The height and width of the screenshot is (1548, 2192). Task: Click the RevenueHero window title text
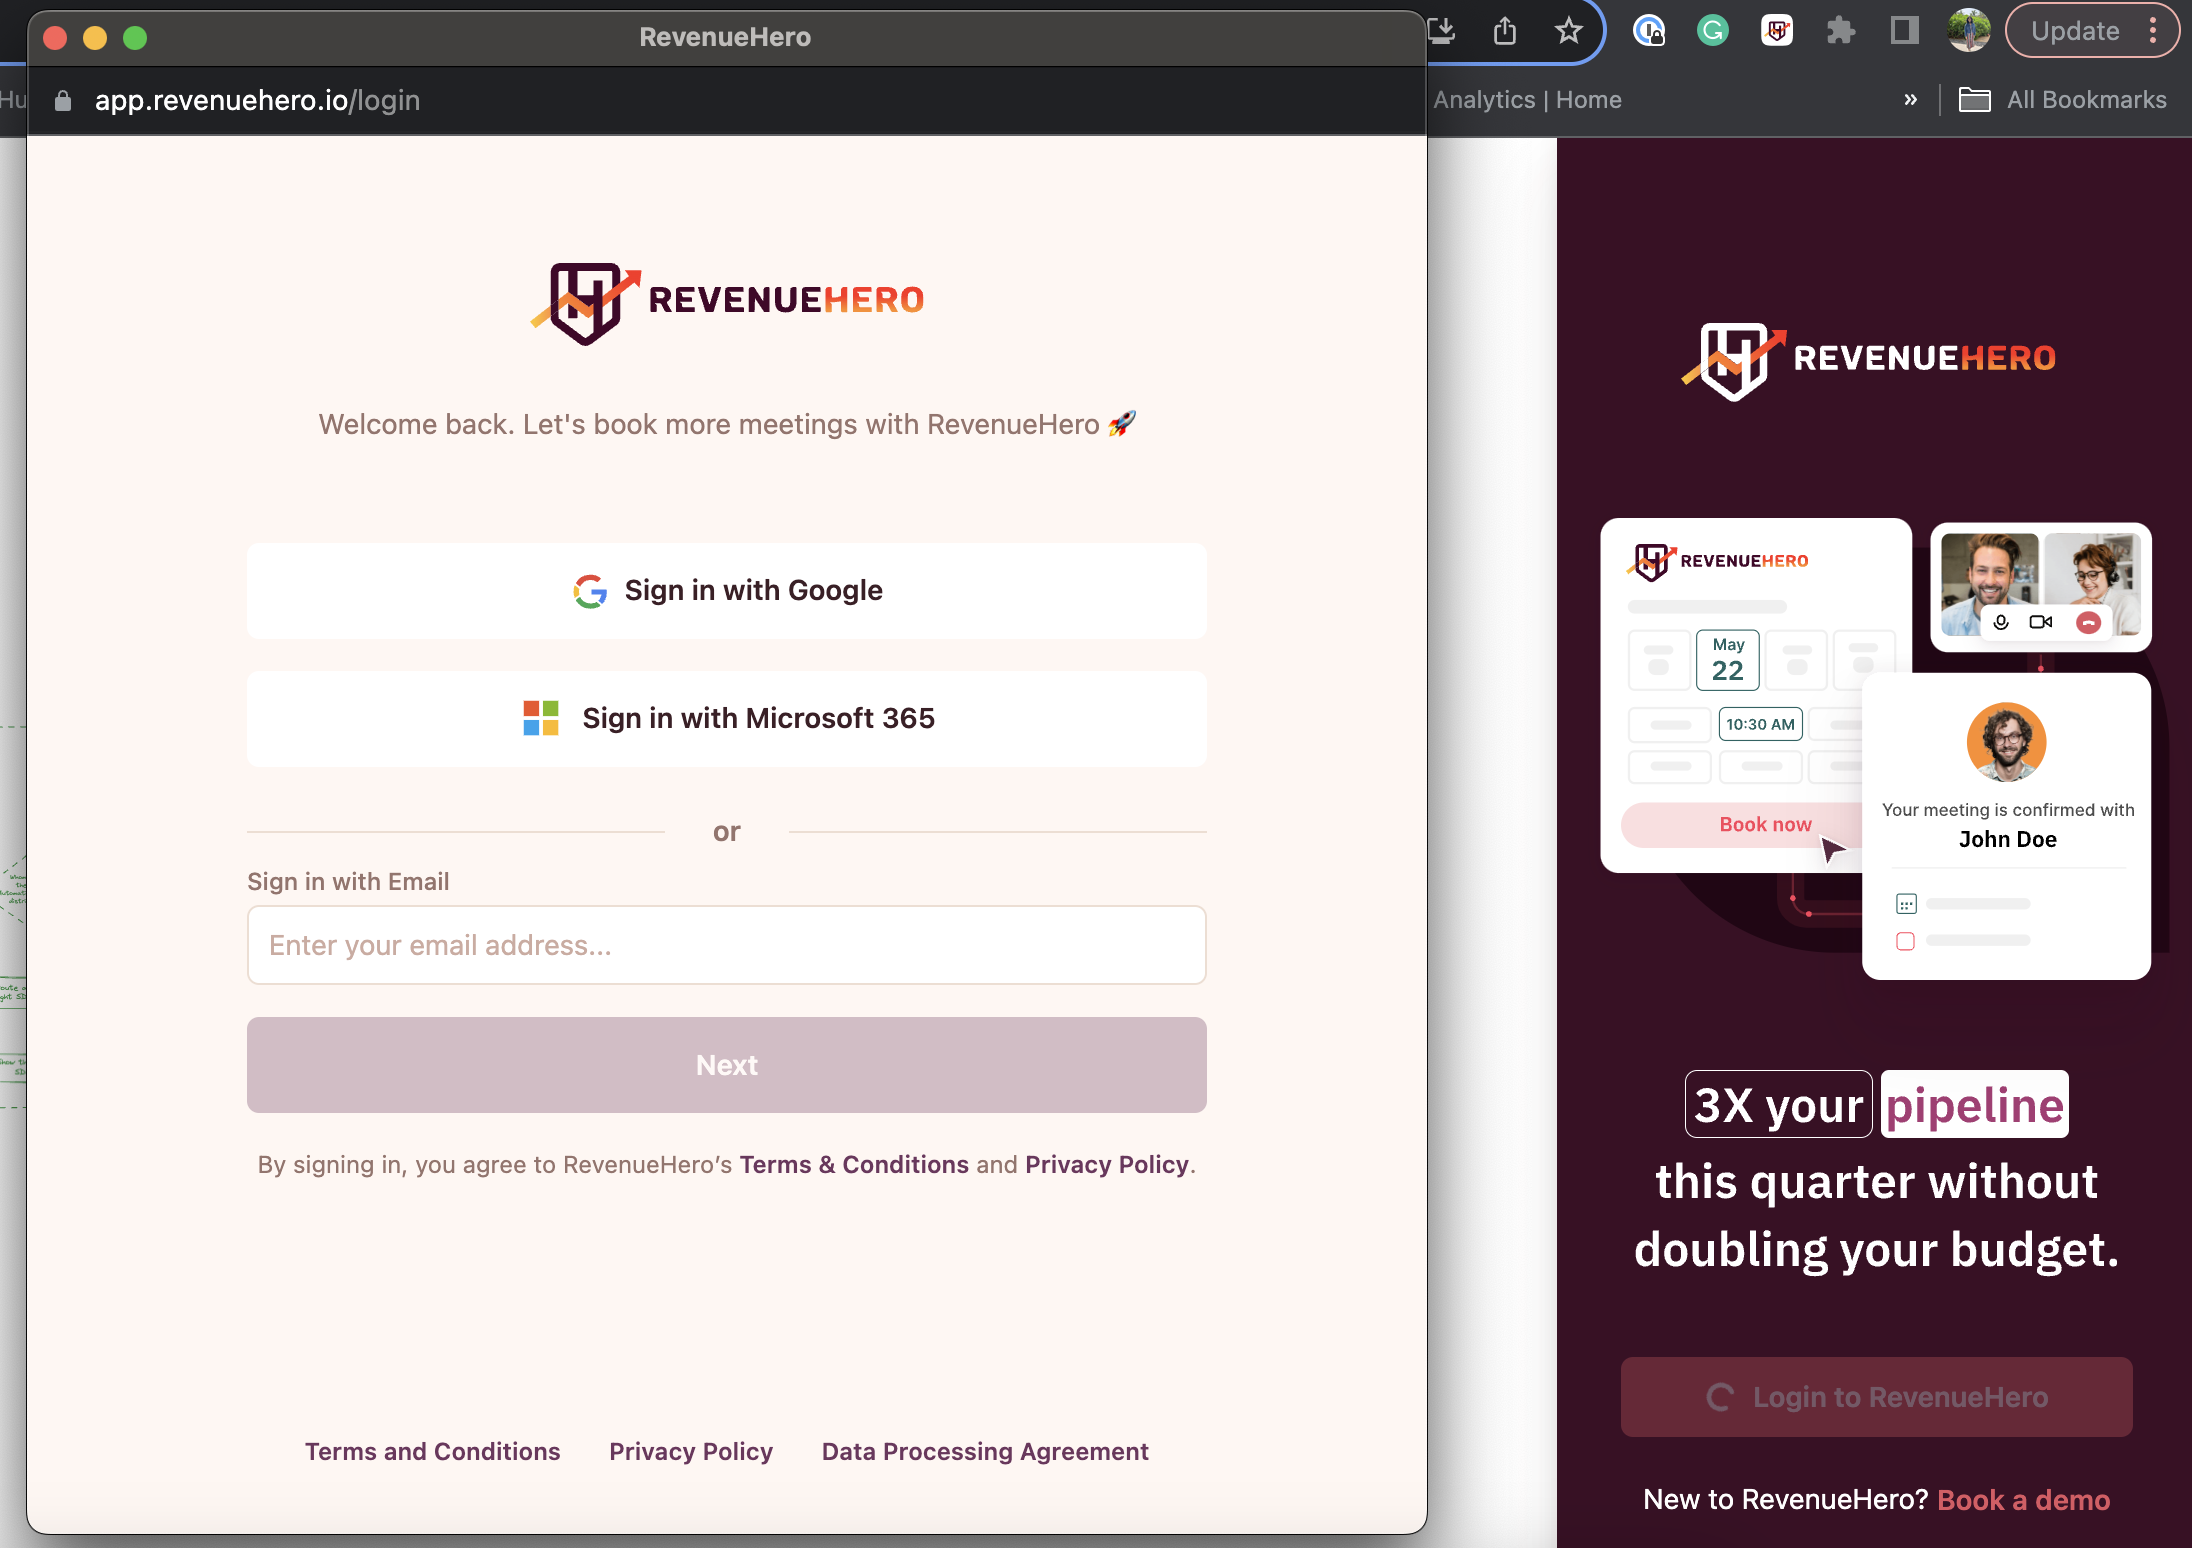(x=725, y=37)
